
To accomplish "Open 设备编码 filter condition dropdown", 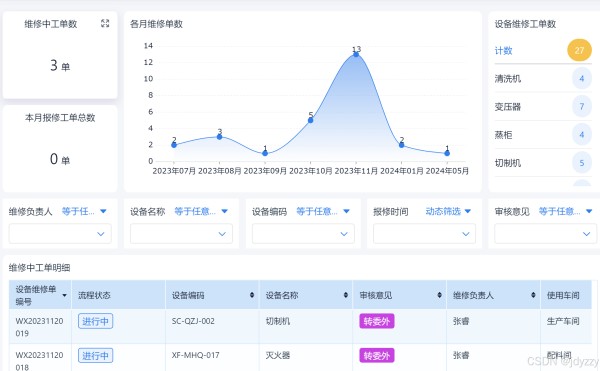I will coord(323,211).
